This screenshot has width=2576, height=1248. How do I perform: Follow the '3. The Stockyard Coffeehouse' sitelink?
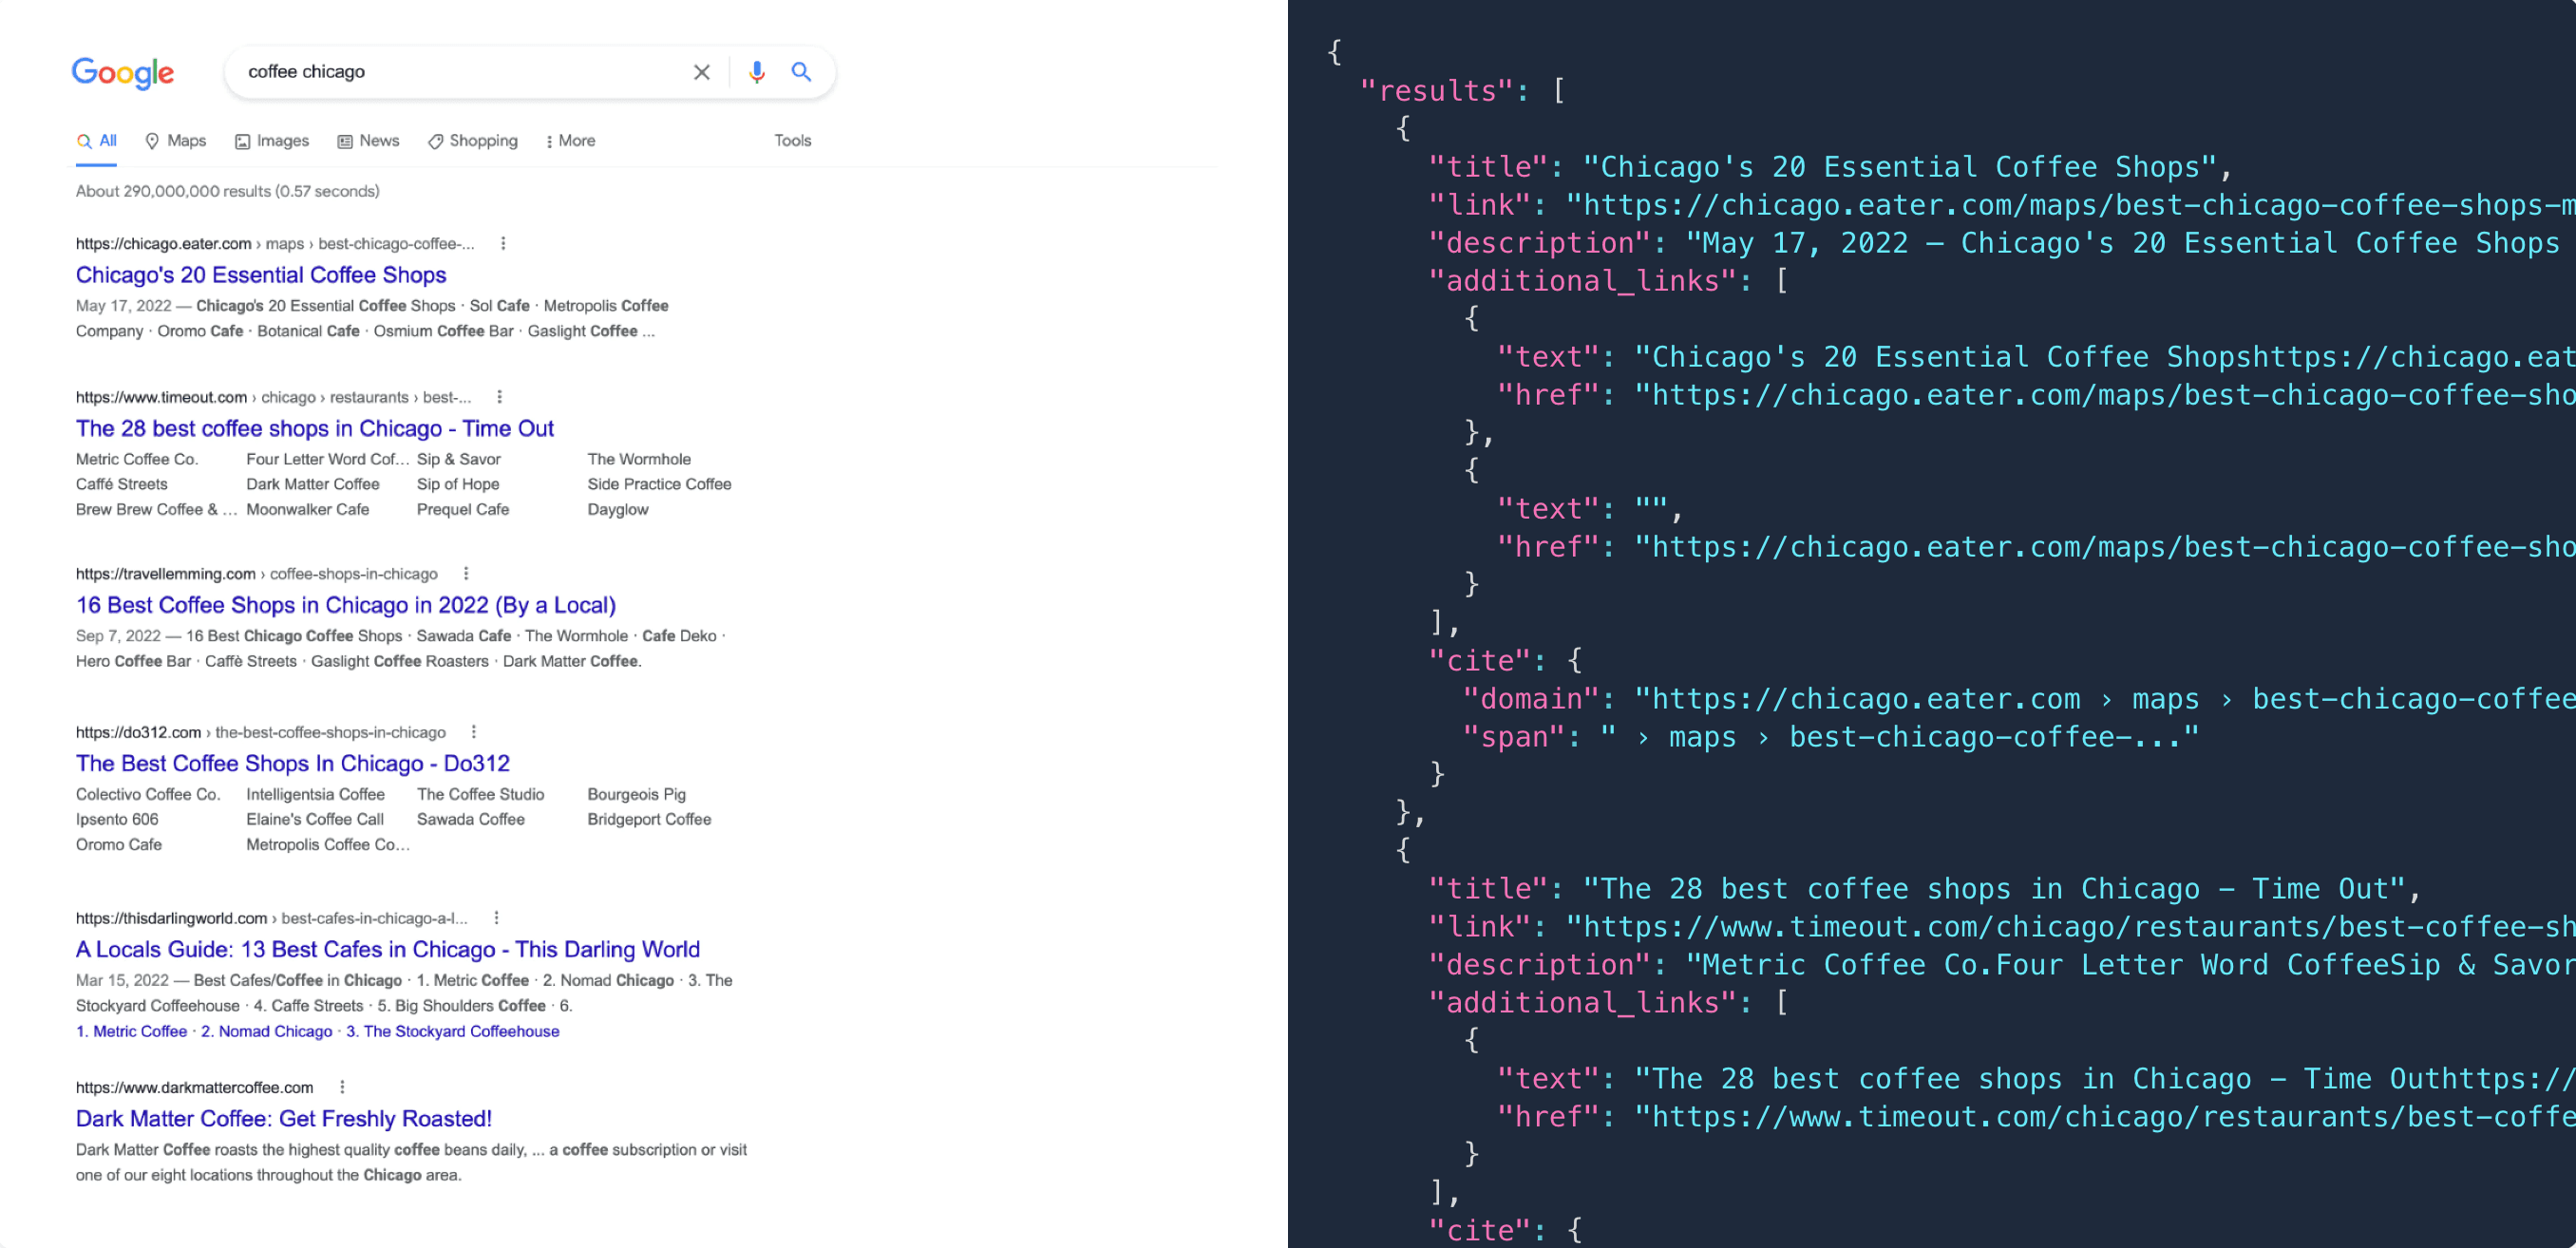[453, 1031]
